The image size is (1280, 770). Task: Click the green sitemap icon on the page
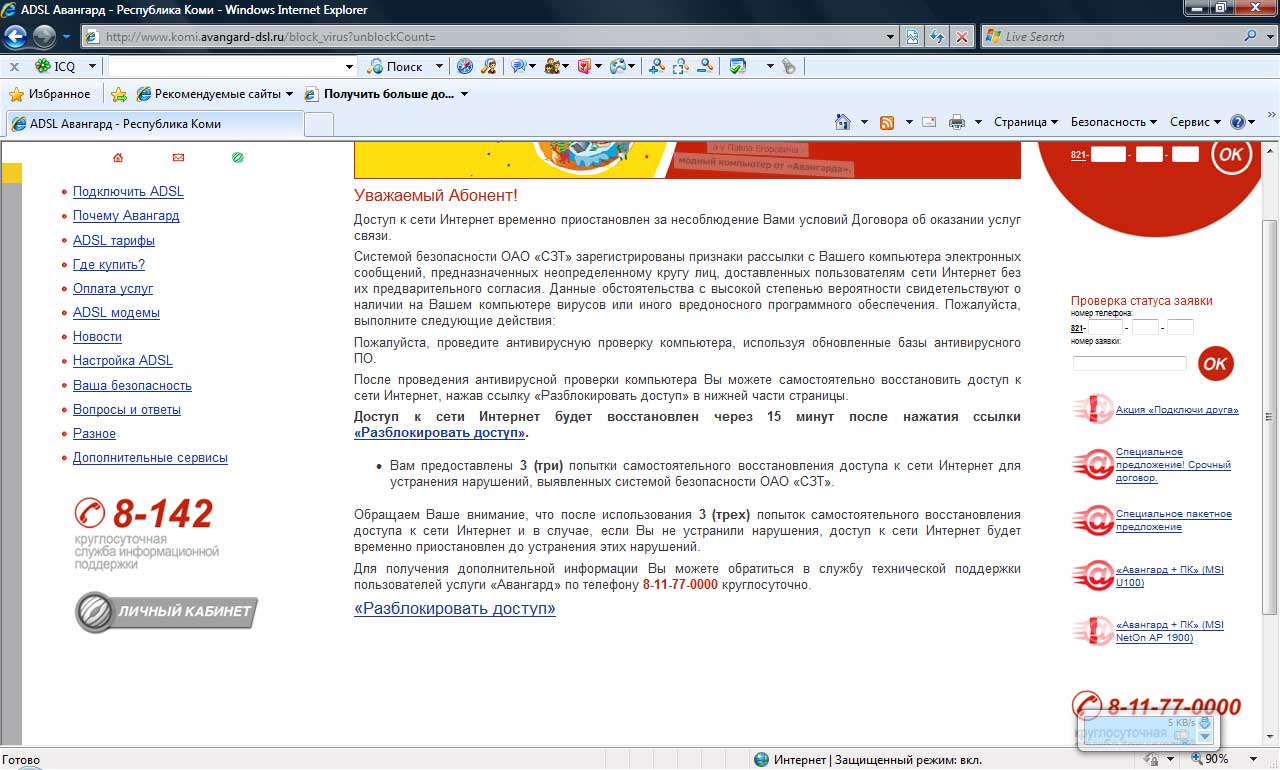point(237,158)
